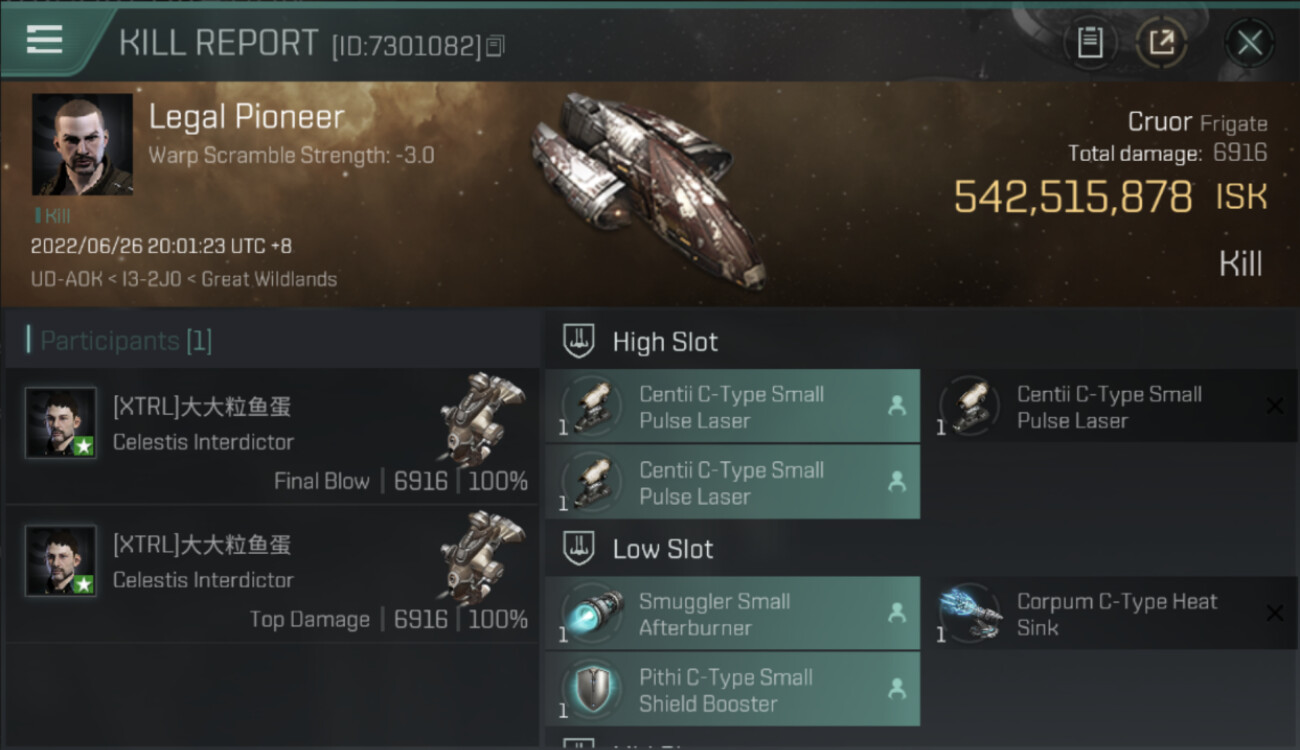Click the destroyed Heat Sink X mark

click(x=1274, y=613)
